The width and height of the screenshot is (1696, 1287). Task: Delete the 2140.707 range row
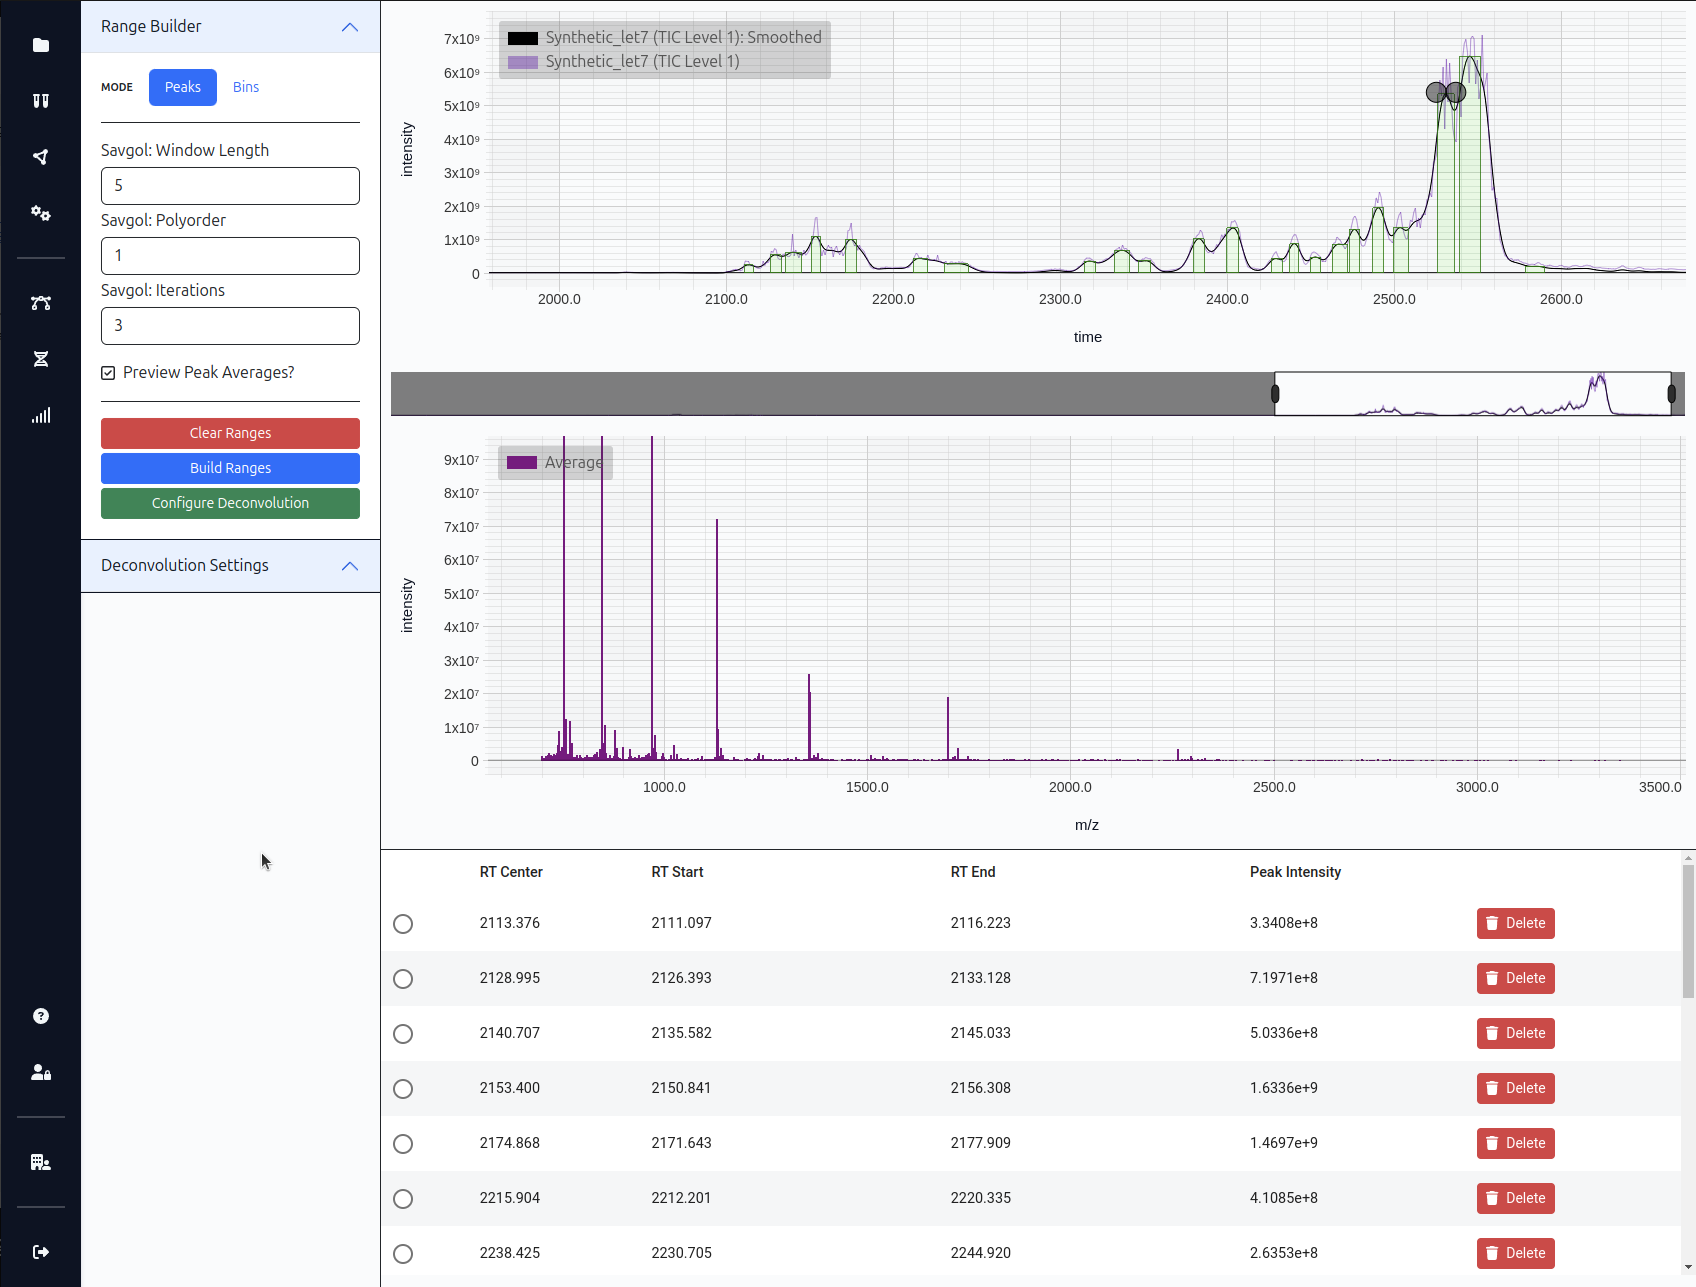(1515, 1033)
